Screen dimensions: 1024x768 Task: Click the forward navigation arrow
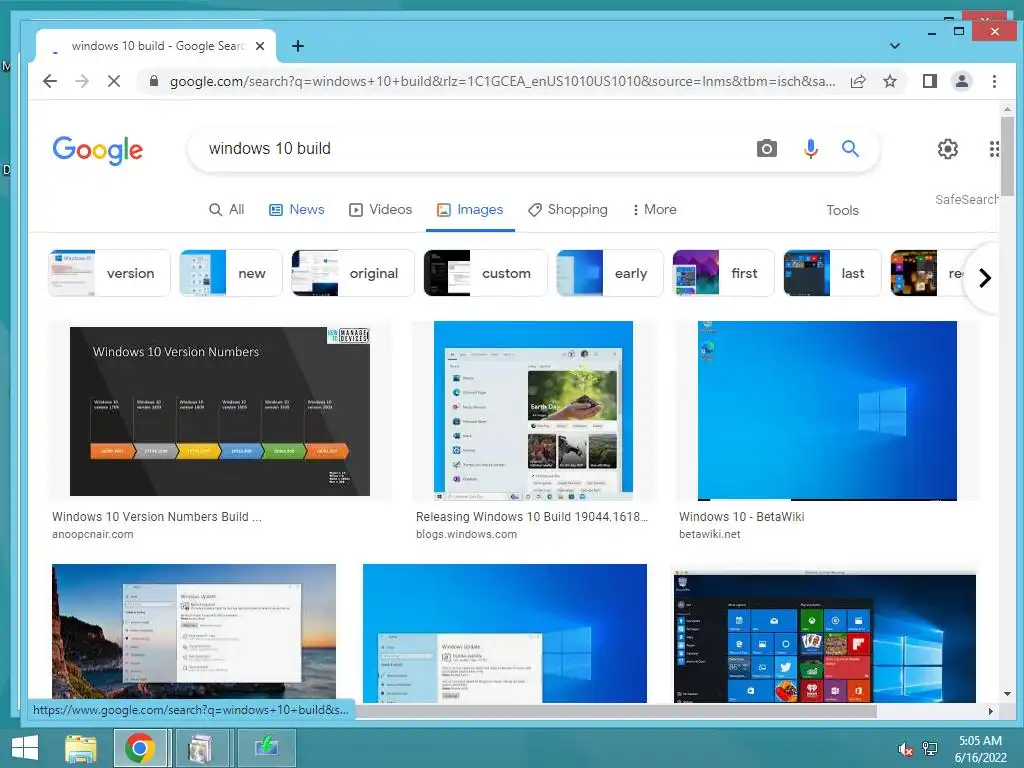tap(82, 81)
